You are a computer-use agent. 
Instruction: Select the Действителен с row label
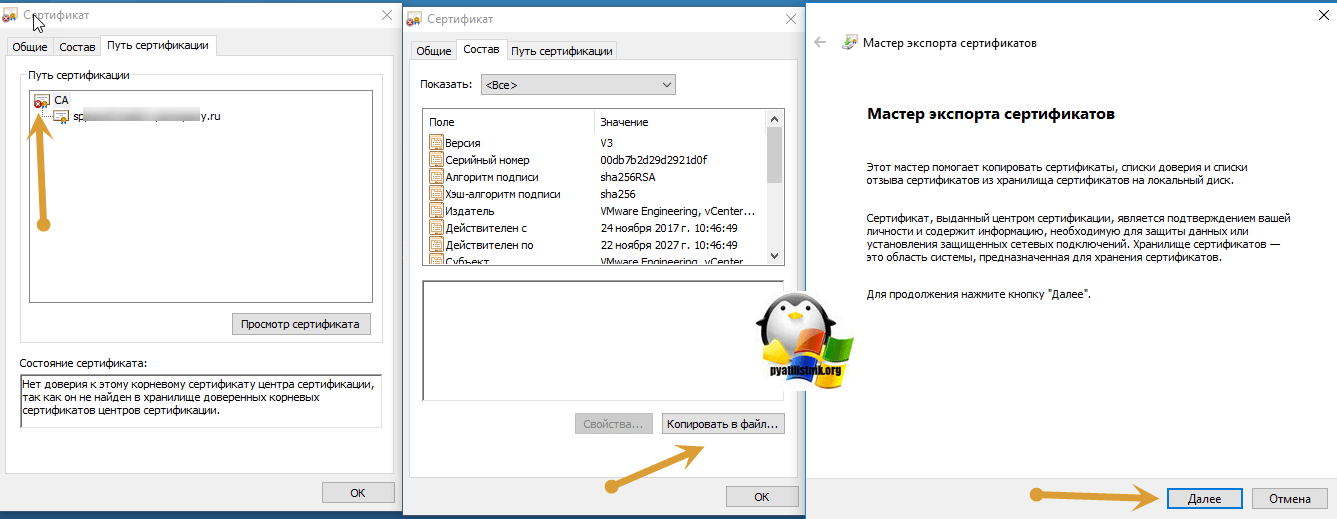tap(485, 228)
